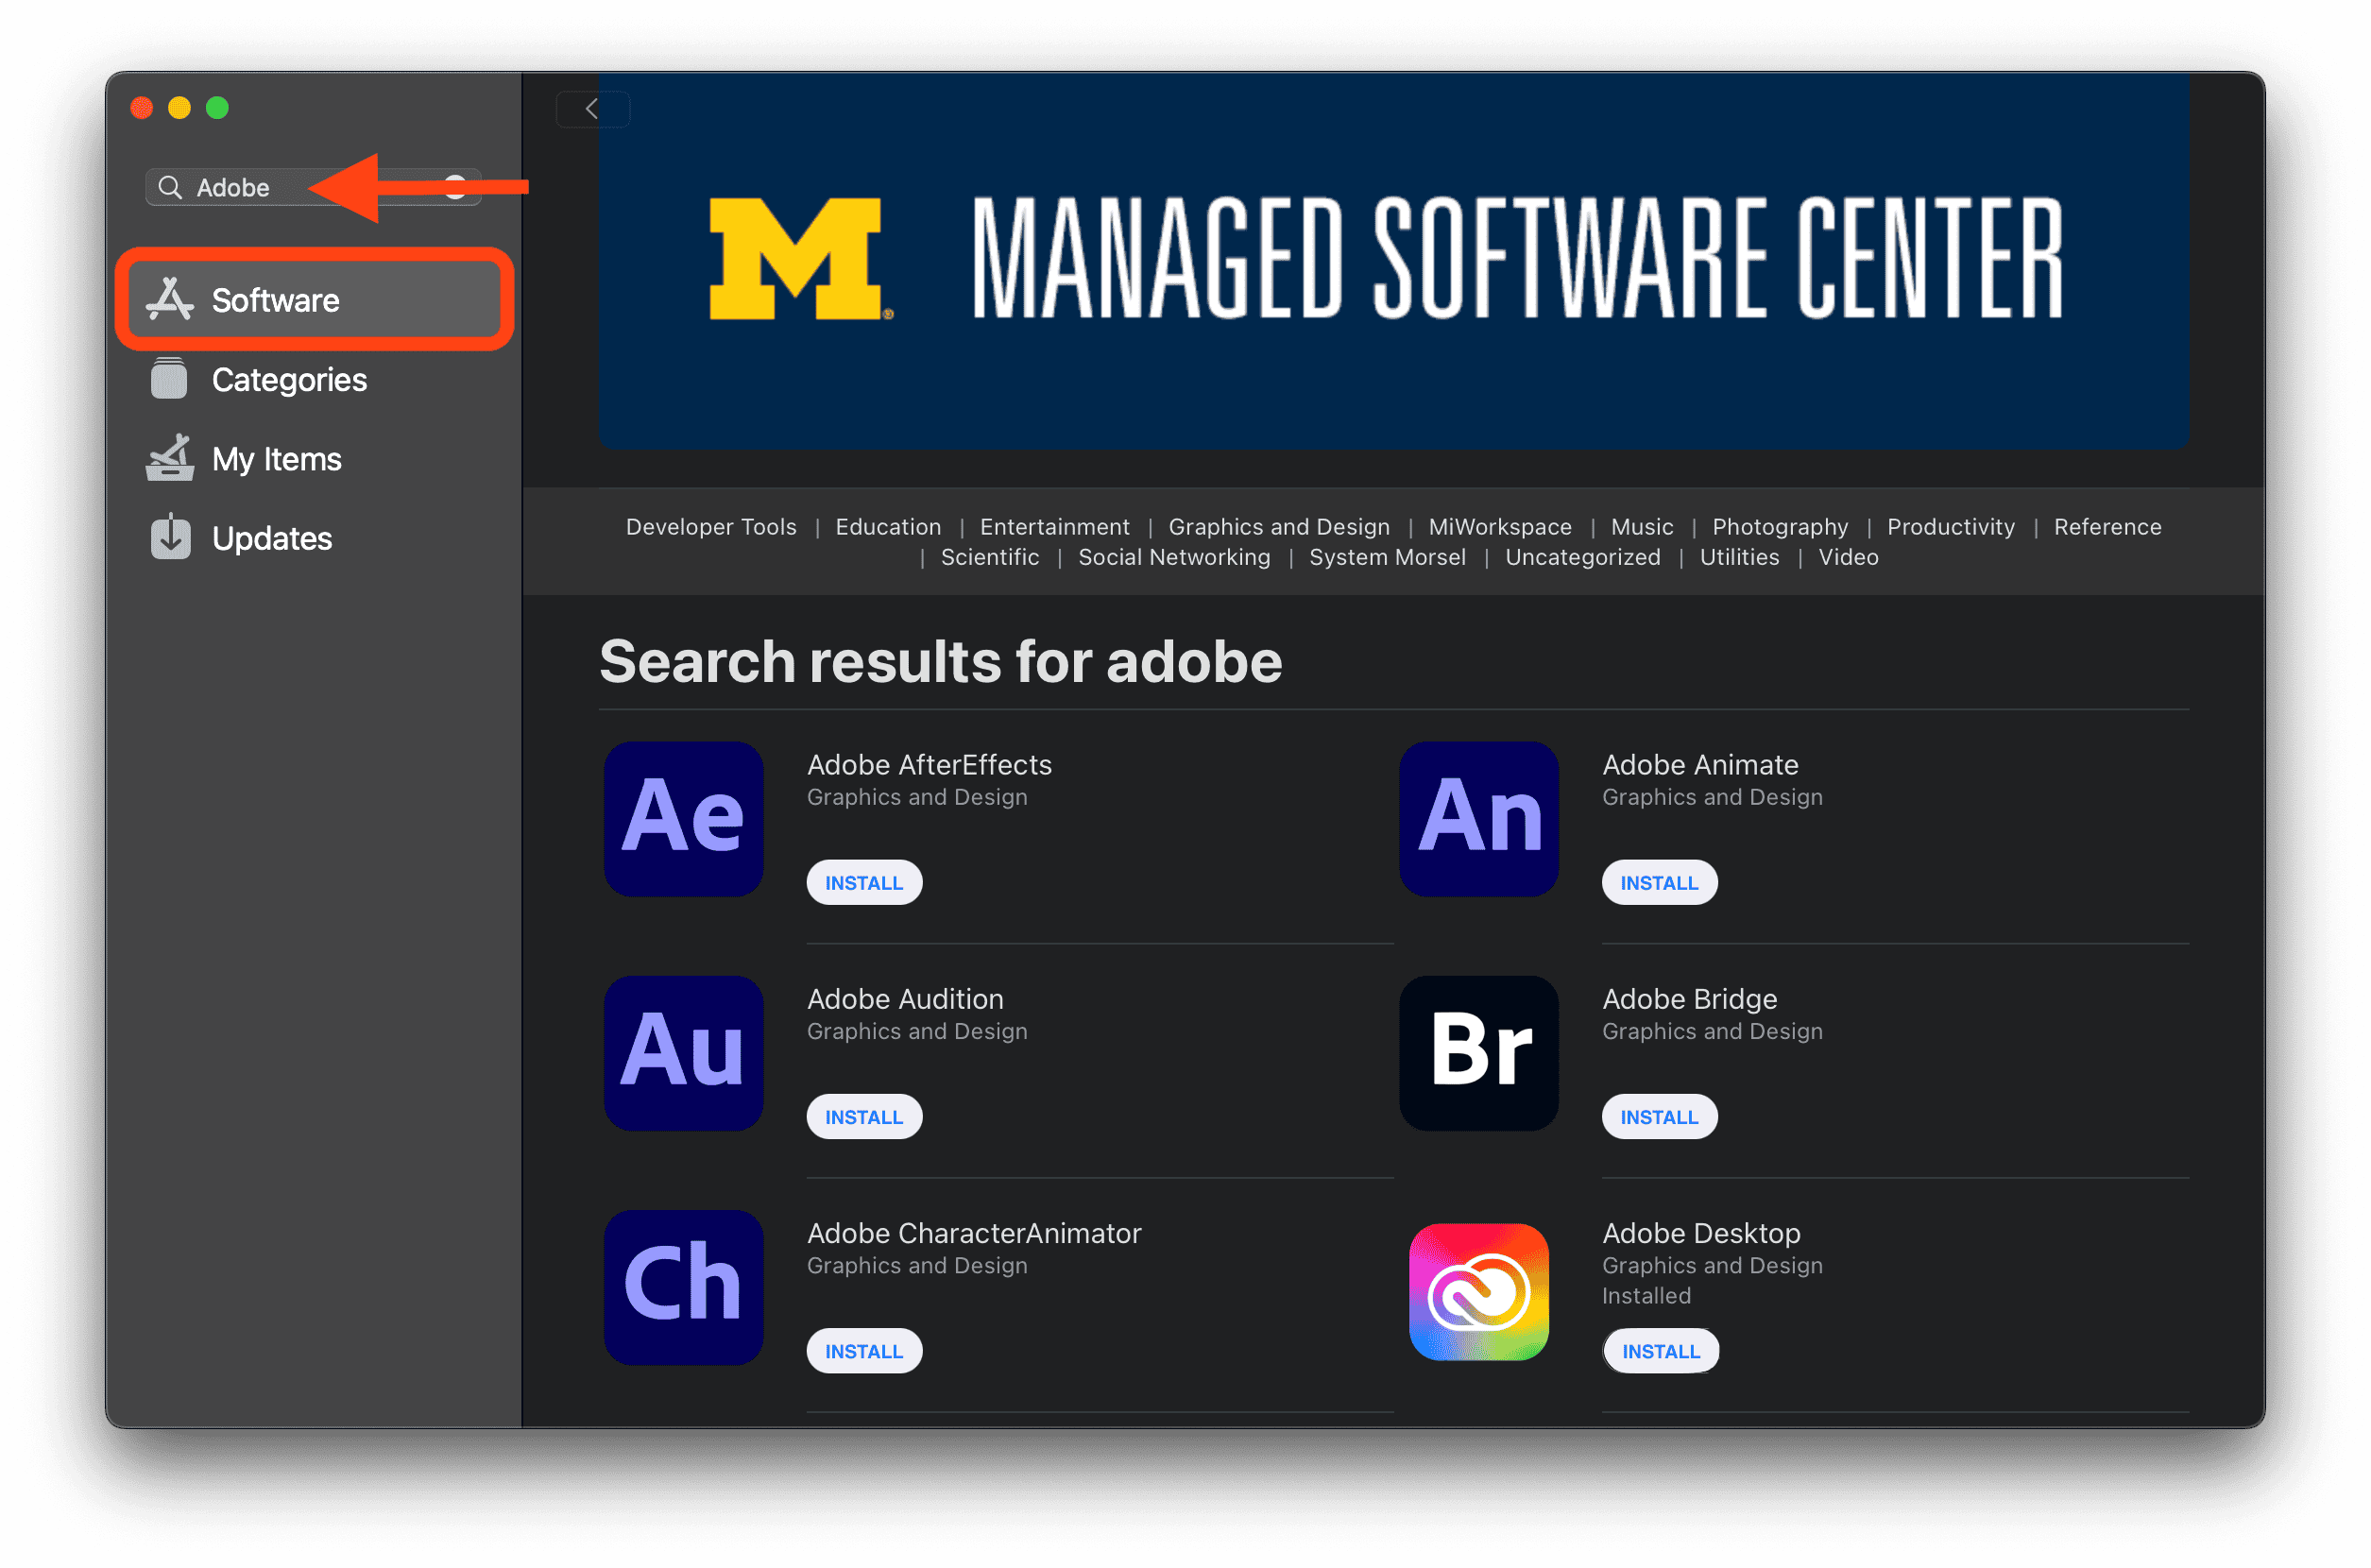This screenshot has width=2371, height=1568.
Task: Click the My Items sidebar icon
Action: (x=169, y=458)
